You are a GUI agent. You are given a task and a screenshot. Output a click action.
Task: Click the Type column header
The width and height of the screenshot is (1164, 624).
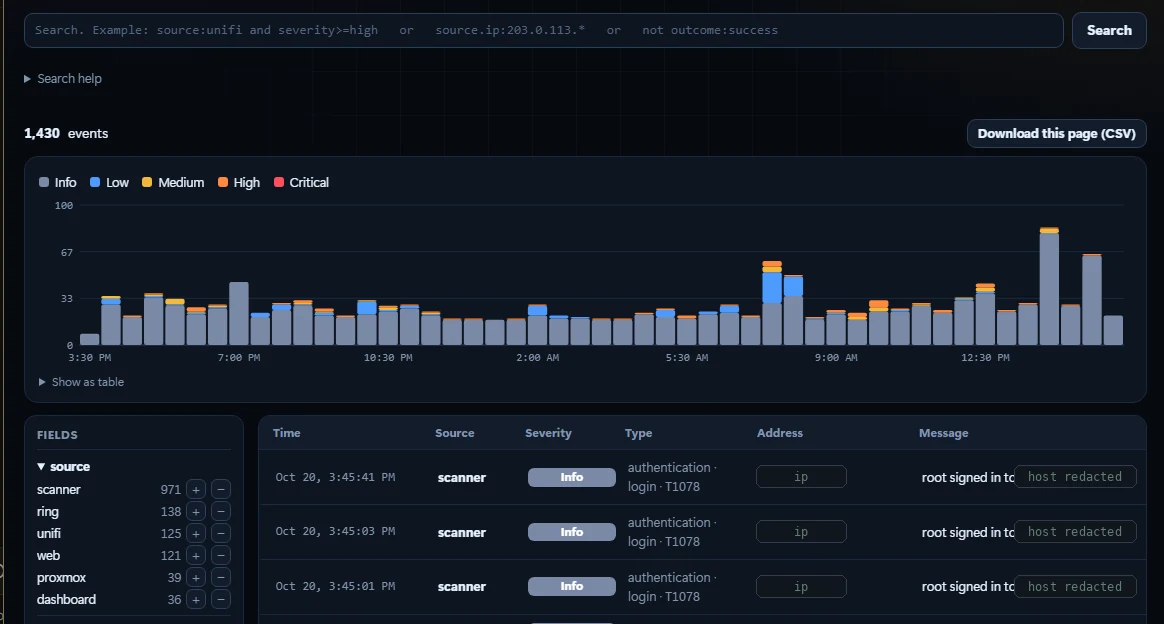coord(638,433)
